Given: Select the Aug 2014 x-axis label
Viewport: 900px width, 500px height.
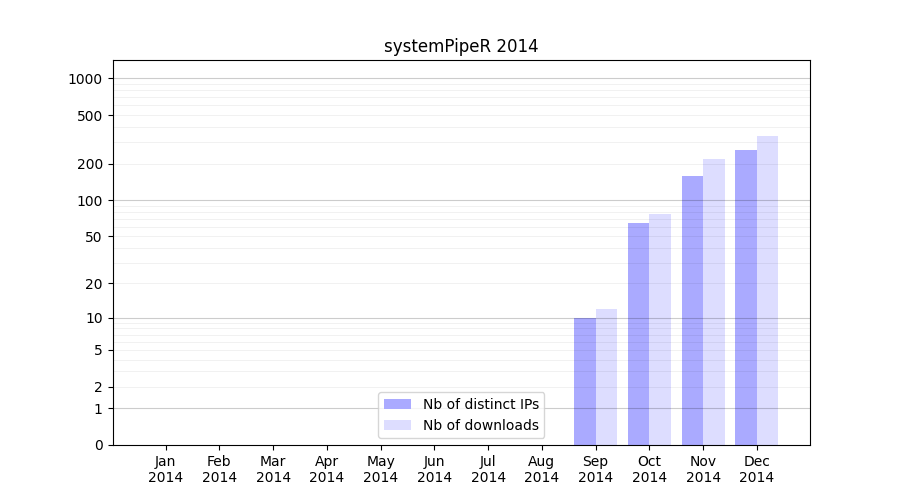Looking at the screenshot, I should pyautogui.click(x=542, y=469).
